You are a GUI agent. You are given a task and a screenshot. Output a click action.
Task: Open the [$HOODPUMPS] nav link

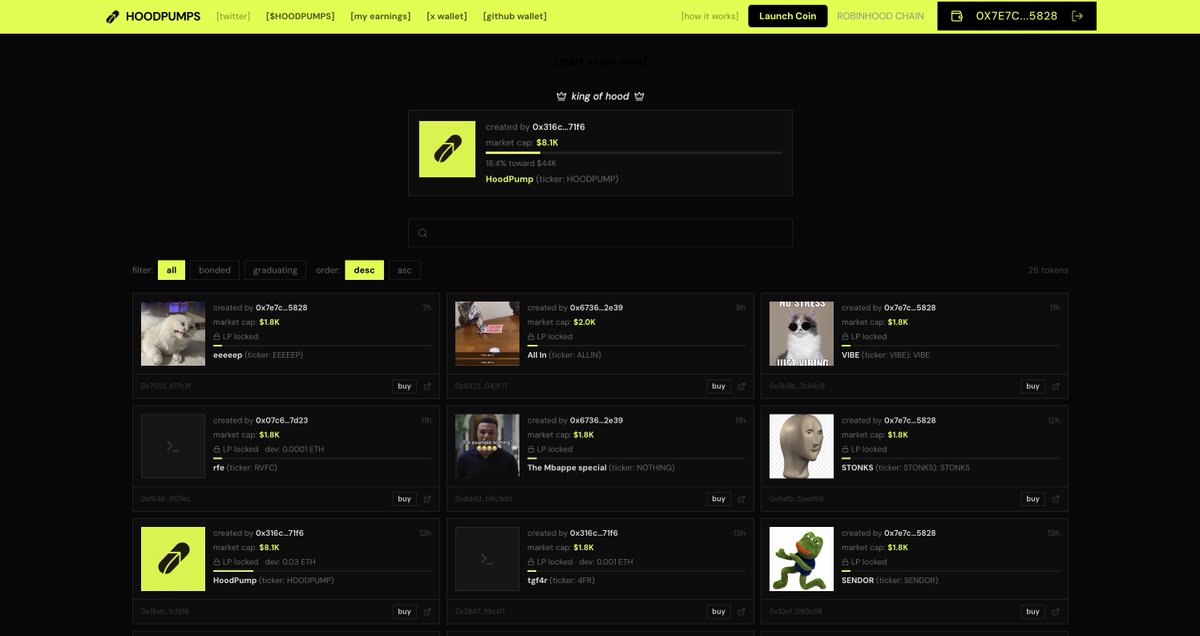click(300, 16)
